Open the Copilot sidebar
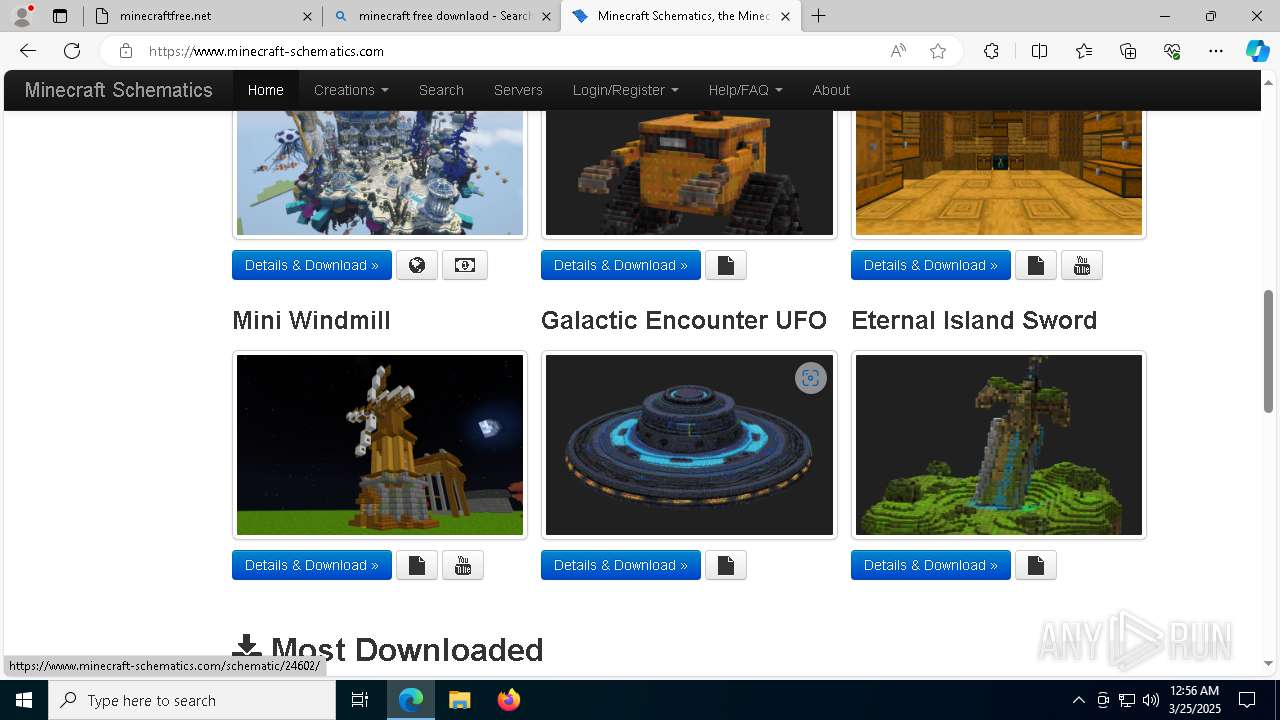1280x720 pixels. [x=1257, y=51]
